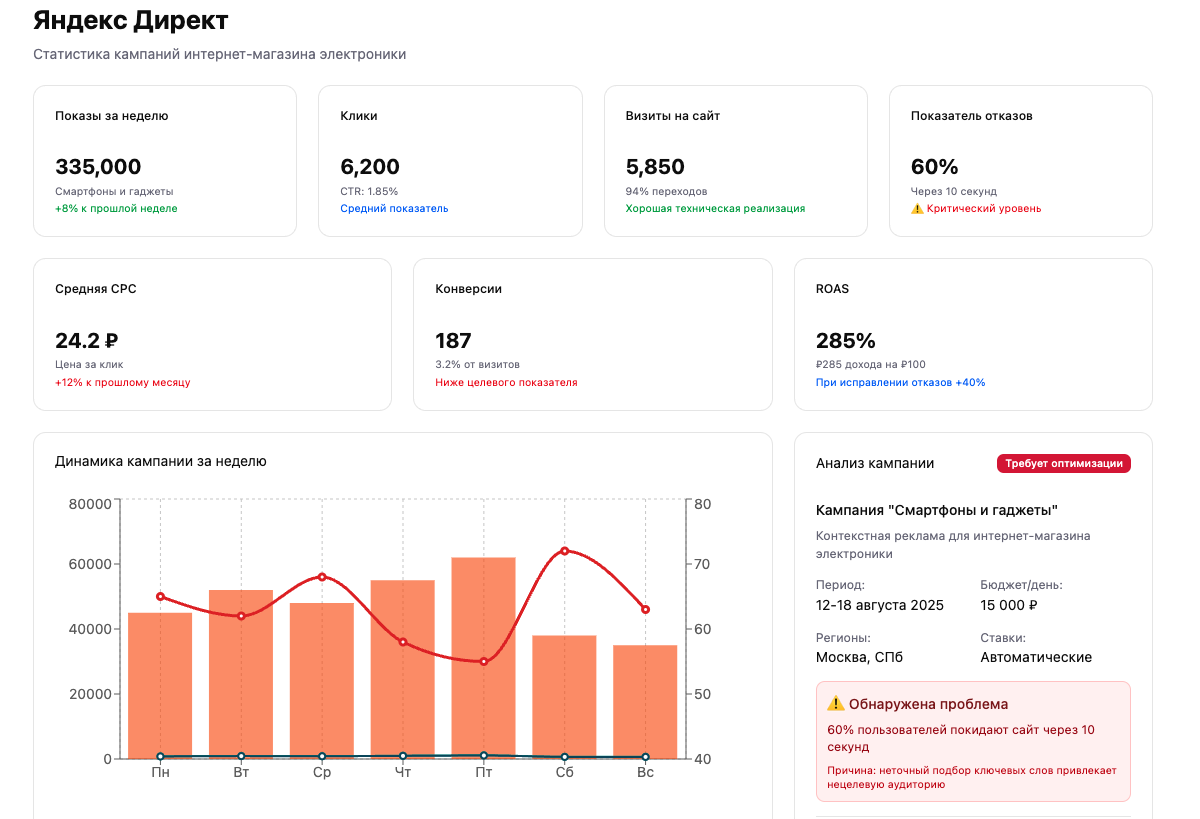Screen dimensions: 1200x819
Task: Select the tallest orange bar, Пт
Action: 484,658
